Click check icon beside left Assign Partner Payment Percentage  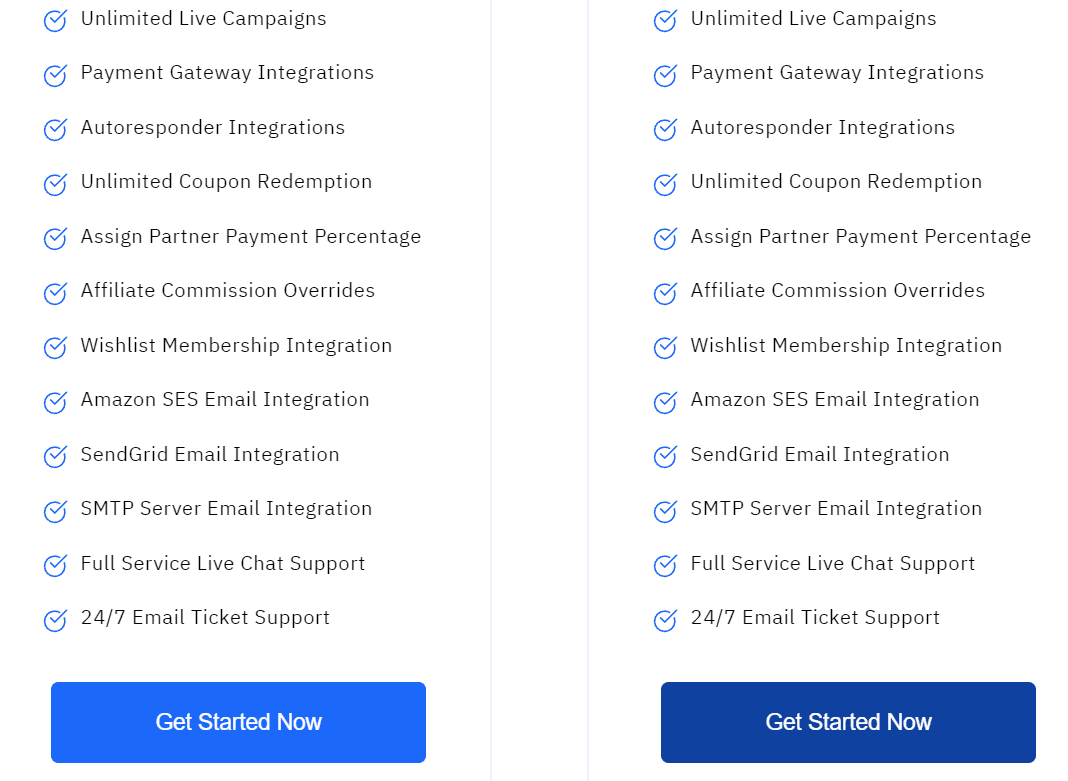coord(55,238)
